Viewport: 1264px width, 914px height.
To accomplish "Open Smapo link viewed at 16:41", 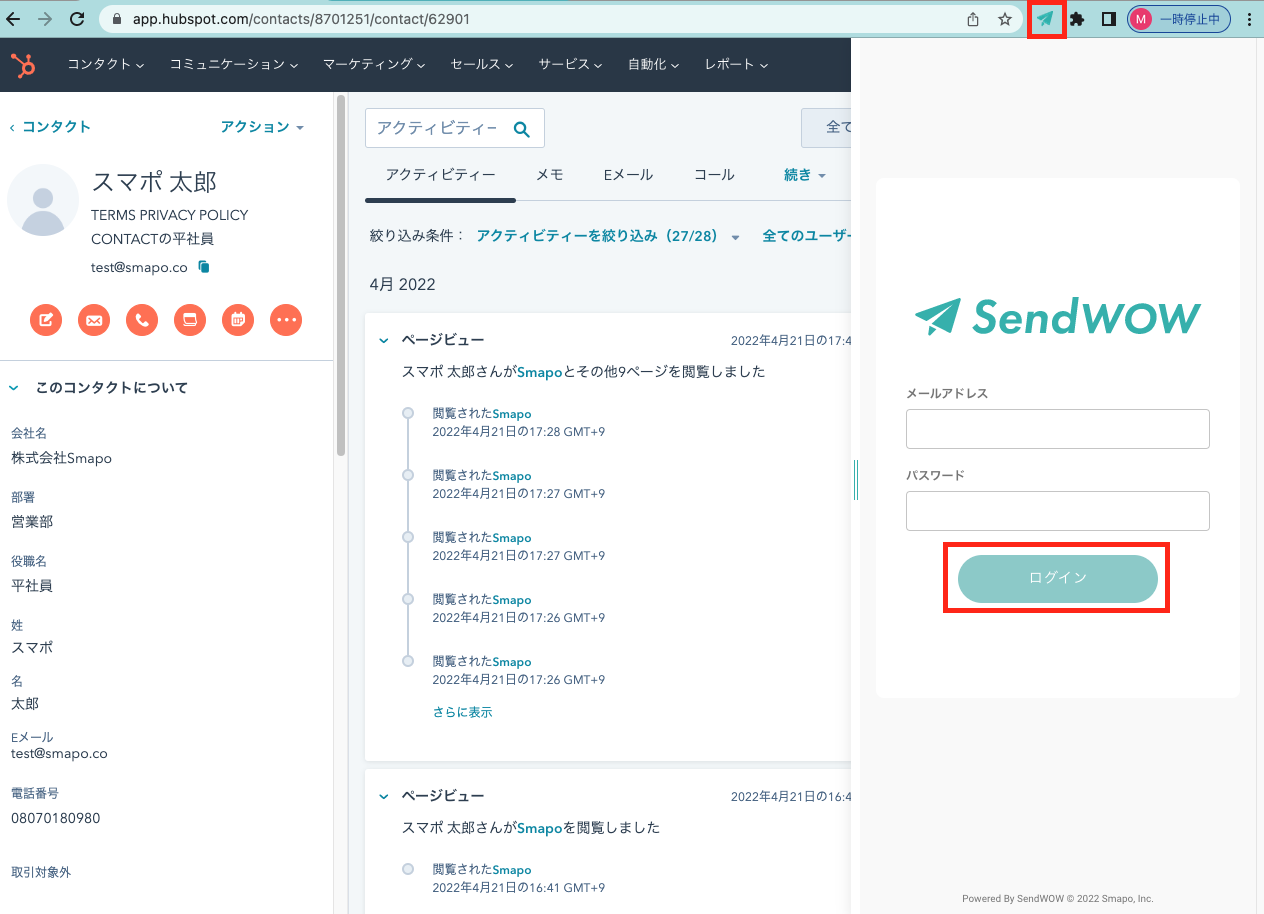I will pyautogui.click(x=512, y=870).
